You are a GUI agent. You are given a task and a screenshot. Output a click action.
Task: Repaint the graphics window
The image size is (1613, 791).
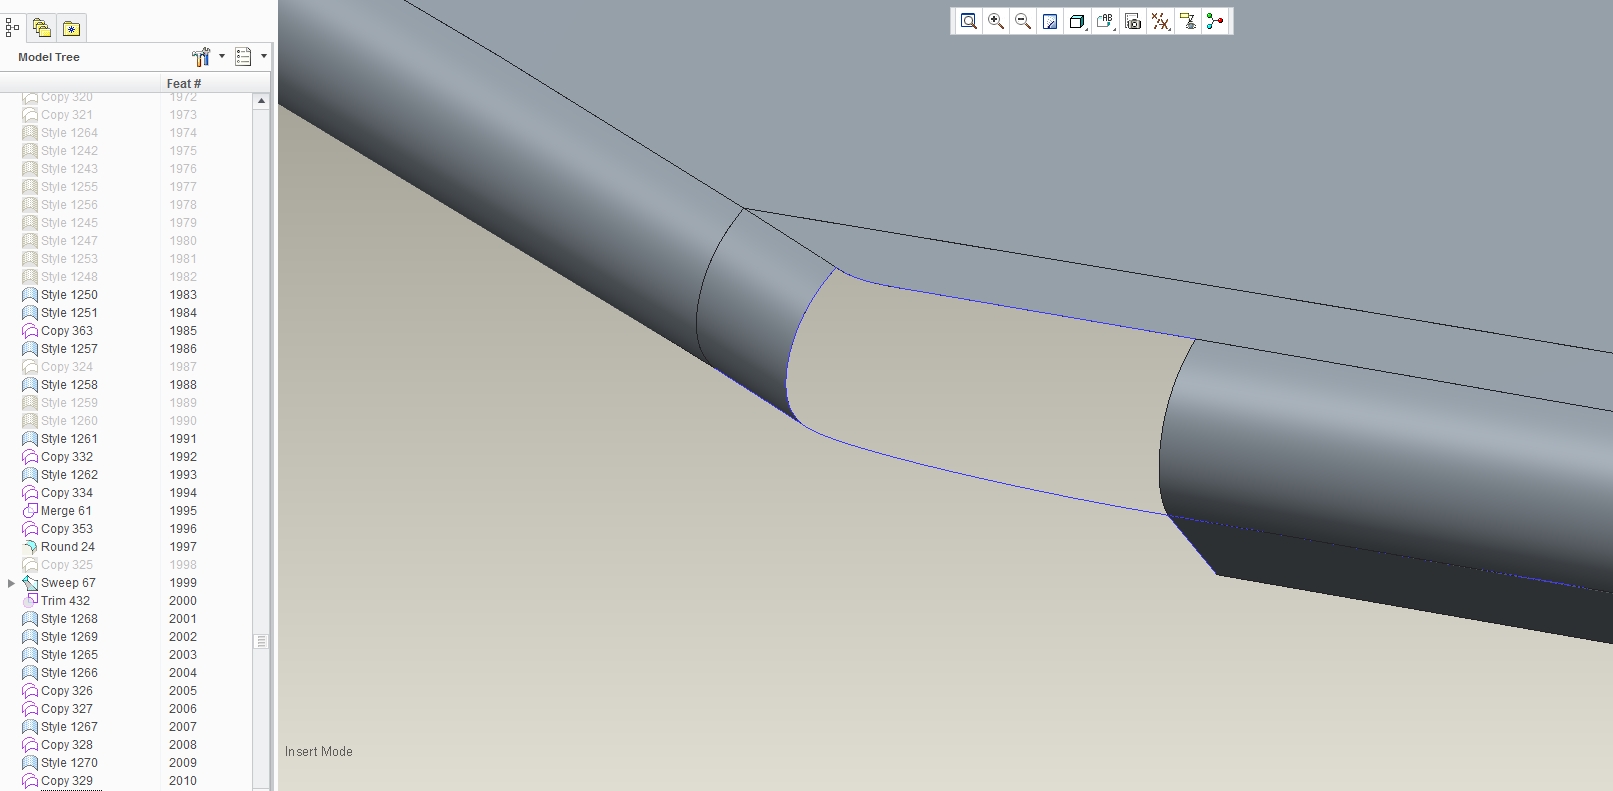(x=1050, y=21)
